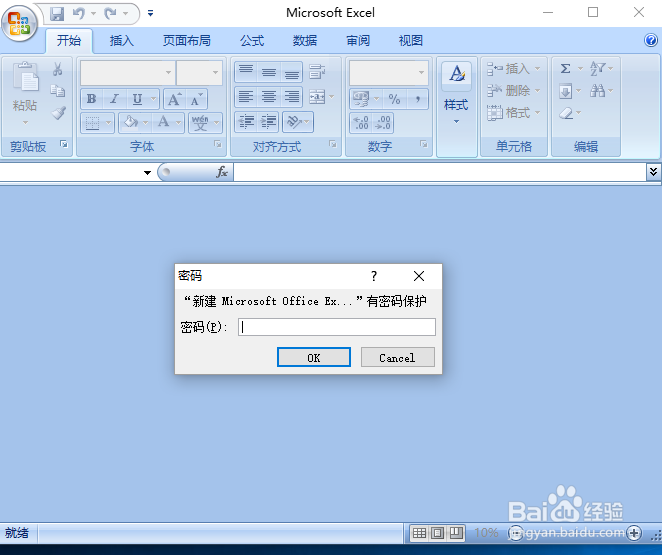
Task: Click the AutoSum sigma icon
Action: tap(566, 69)
